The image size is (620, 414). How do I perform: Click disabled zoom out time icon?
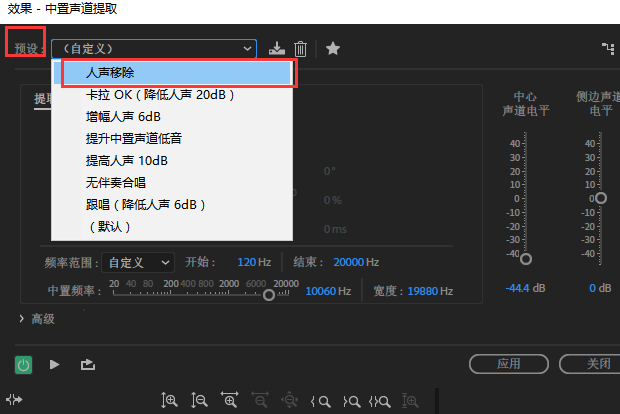pyautogui.click(x=260, y=400)
